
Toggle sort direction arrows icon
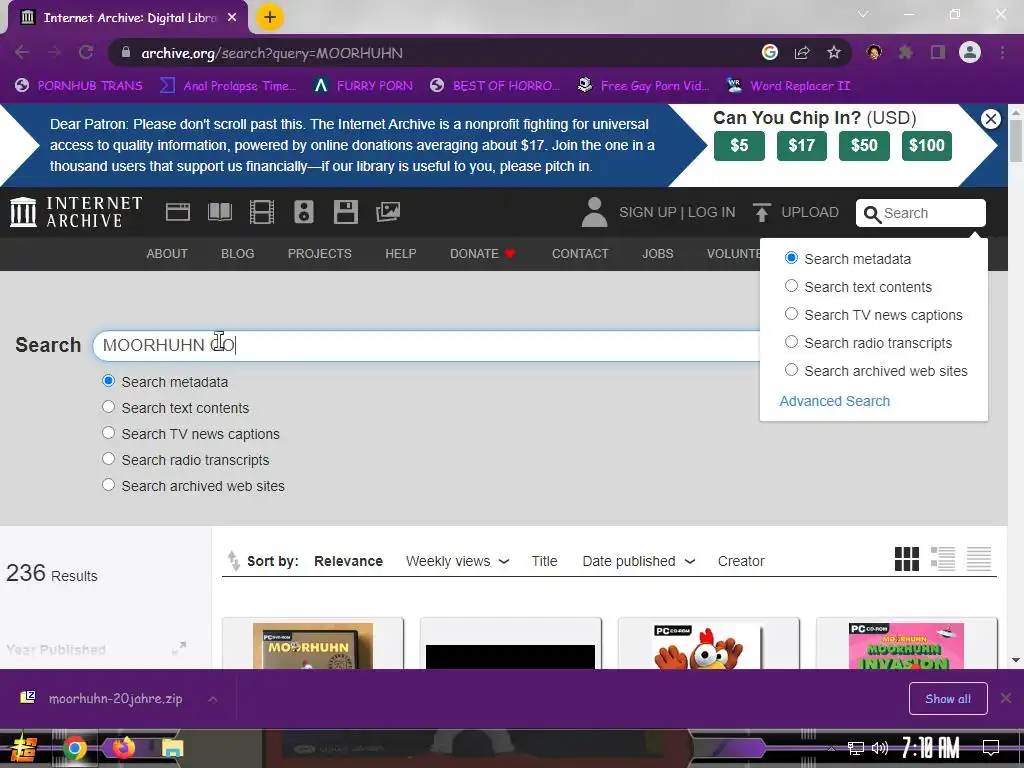coord(233,561)
